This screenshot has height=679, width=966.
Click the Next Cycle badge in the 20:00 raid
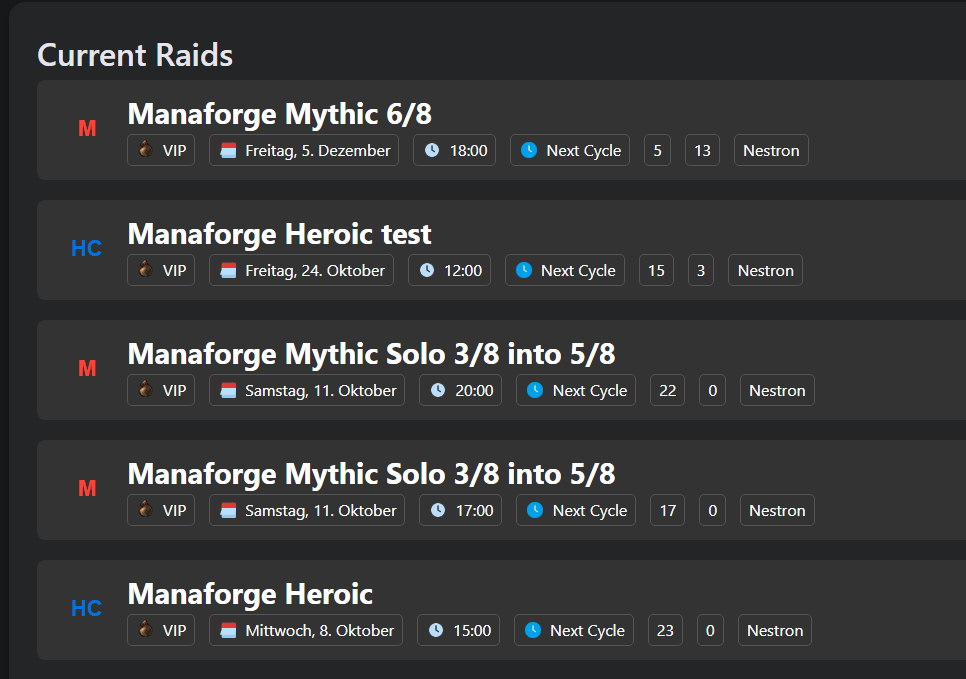(x=576, y=390)
